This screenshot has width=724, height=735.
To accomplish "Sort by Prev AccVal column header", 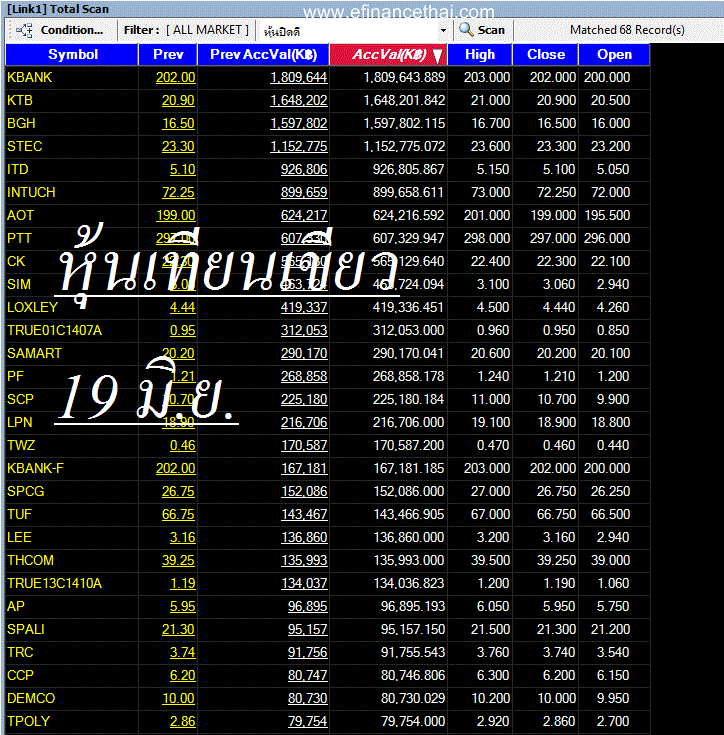I will point(263,54).
